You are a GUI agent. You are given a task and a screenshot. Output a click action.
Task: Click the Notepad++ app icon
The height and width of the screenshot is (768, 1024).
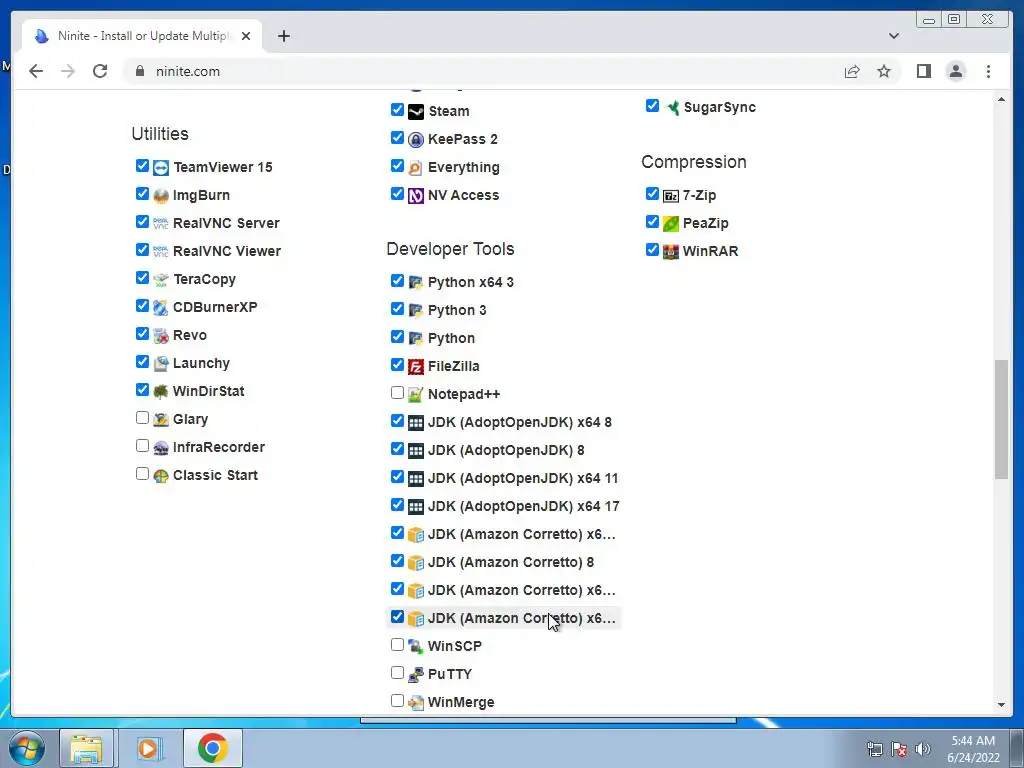tap(416, 395)
